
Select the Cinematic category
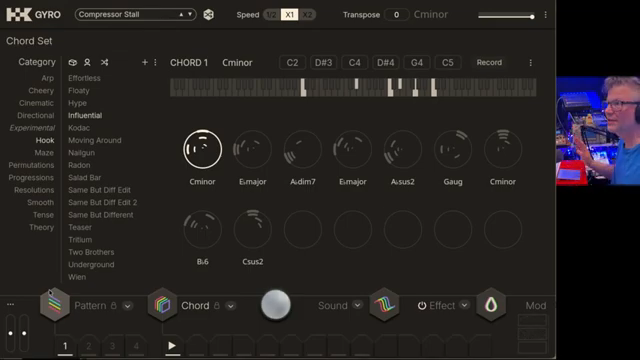coord(36,103)
